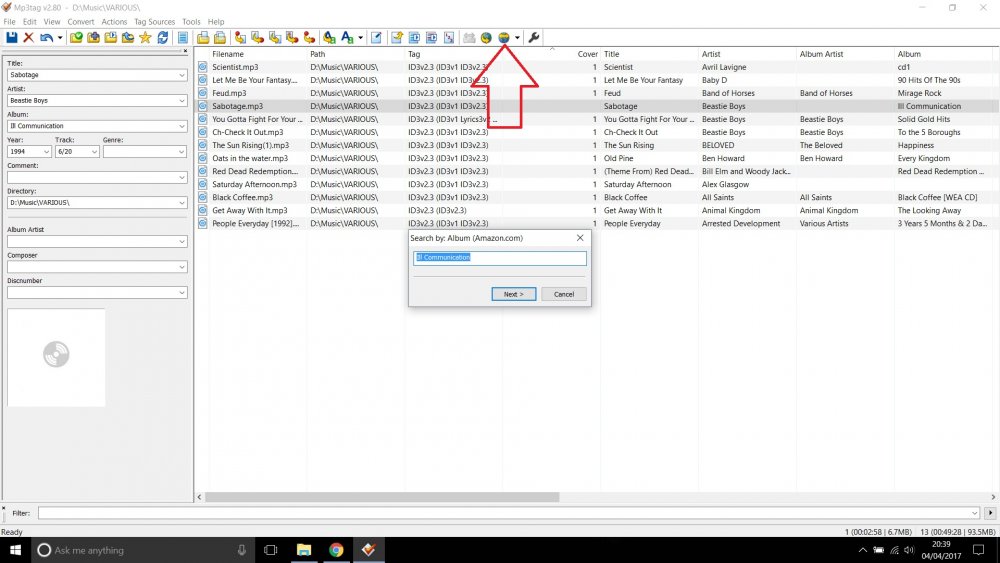This screenshot has height=563, width=1000.
Task: Select the Black Coffee.mp3 row
Action: click(596, 198)
